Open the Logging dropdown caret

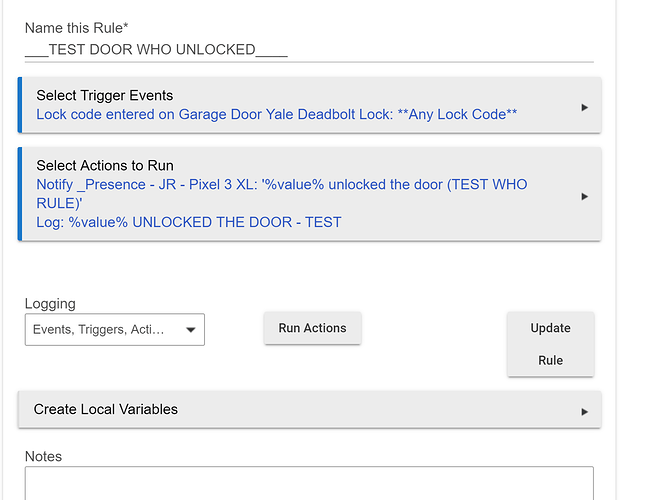190,330
